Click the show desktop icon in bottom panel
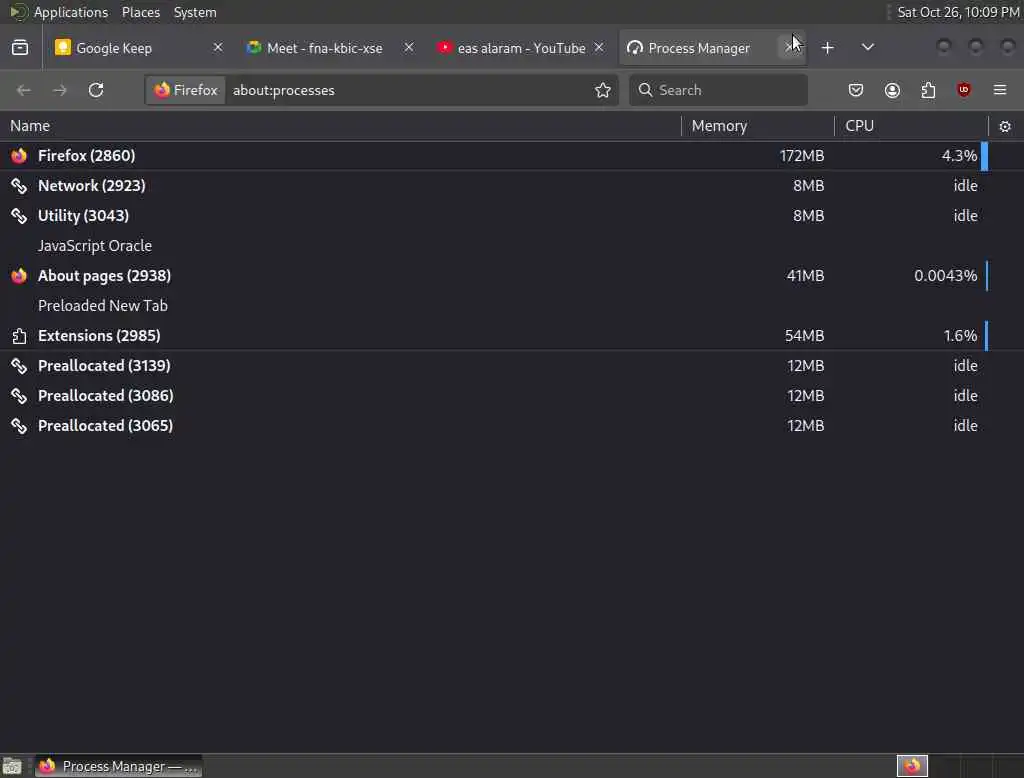1024x778 pixels. point(12,766)
